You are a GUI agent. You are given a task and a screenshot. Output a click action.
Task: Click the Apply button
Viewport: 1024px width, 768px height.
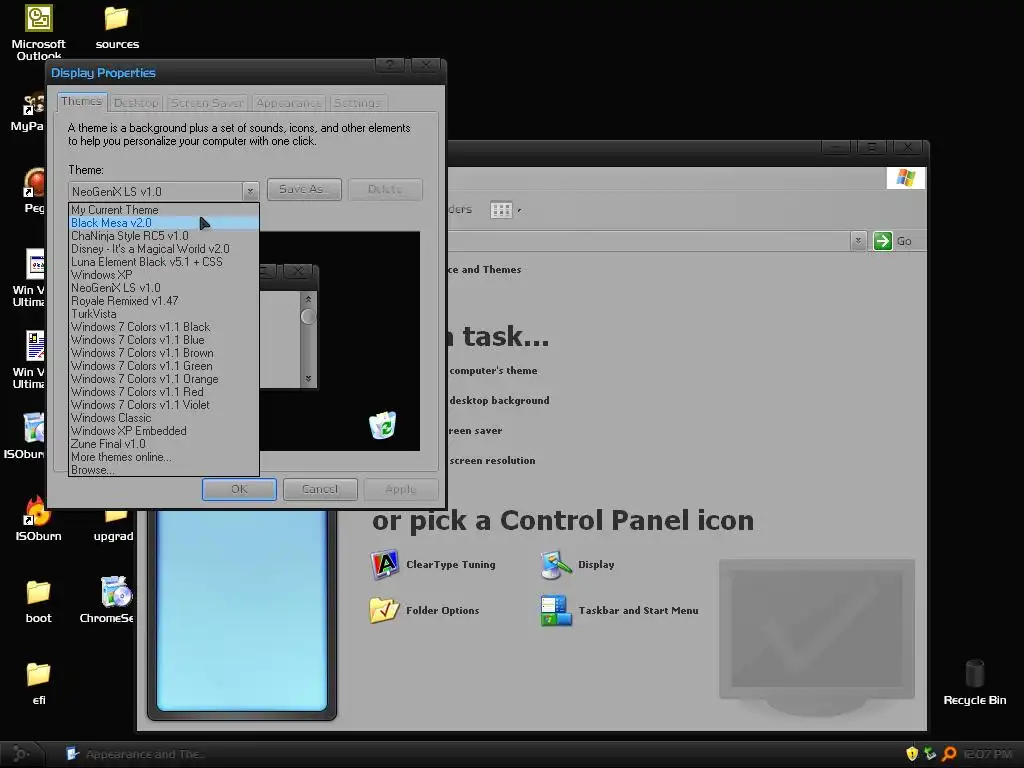click(x=401, y=489)
